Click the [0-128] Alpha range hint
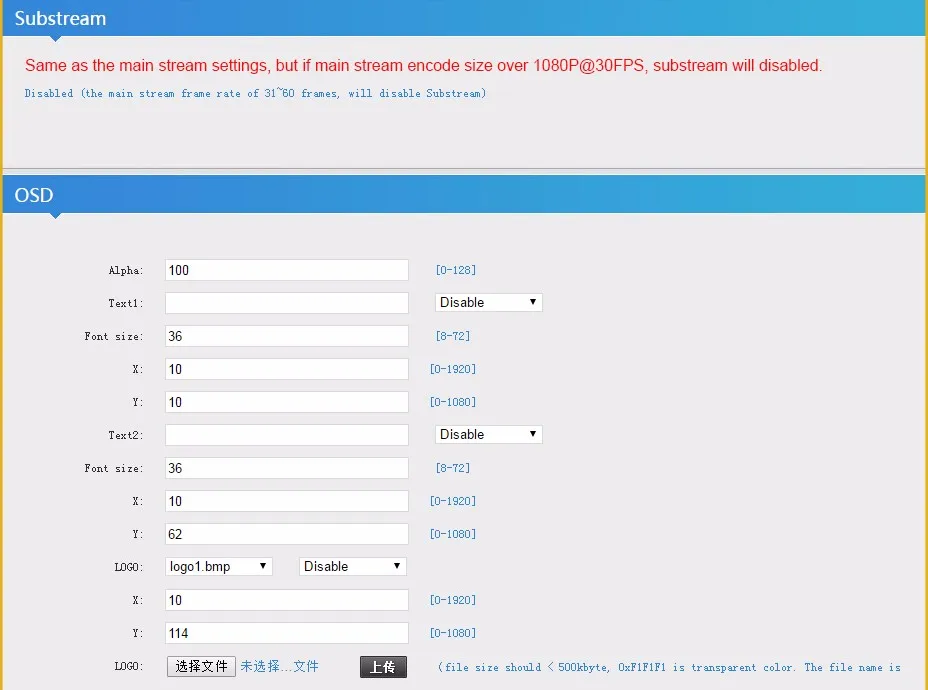 (456, 270)
